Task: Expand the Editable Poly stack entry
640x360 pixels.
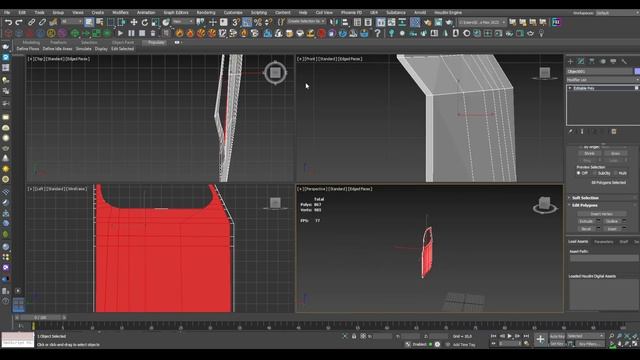Action: pyautogui.click(x=570, y=88)
